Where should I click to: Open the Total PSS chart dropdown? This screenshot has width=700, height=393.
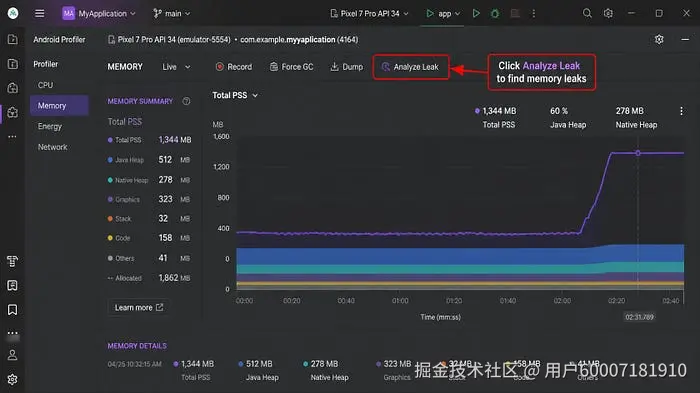235,95
